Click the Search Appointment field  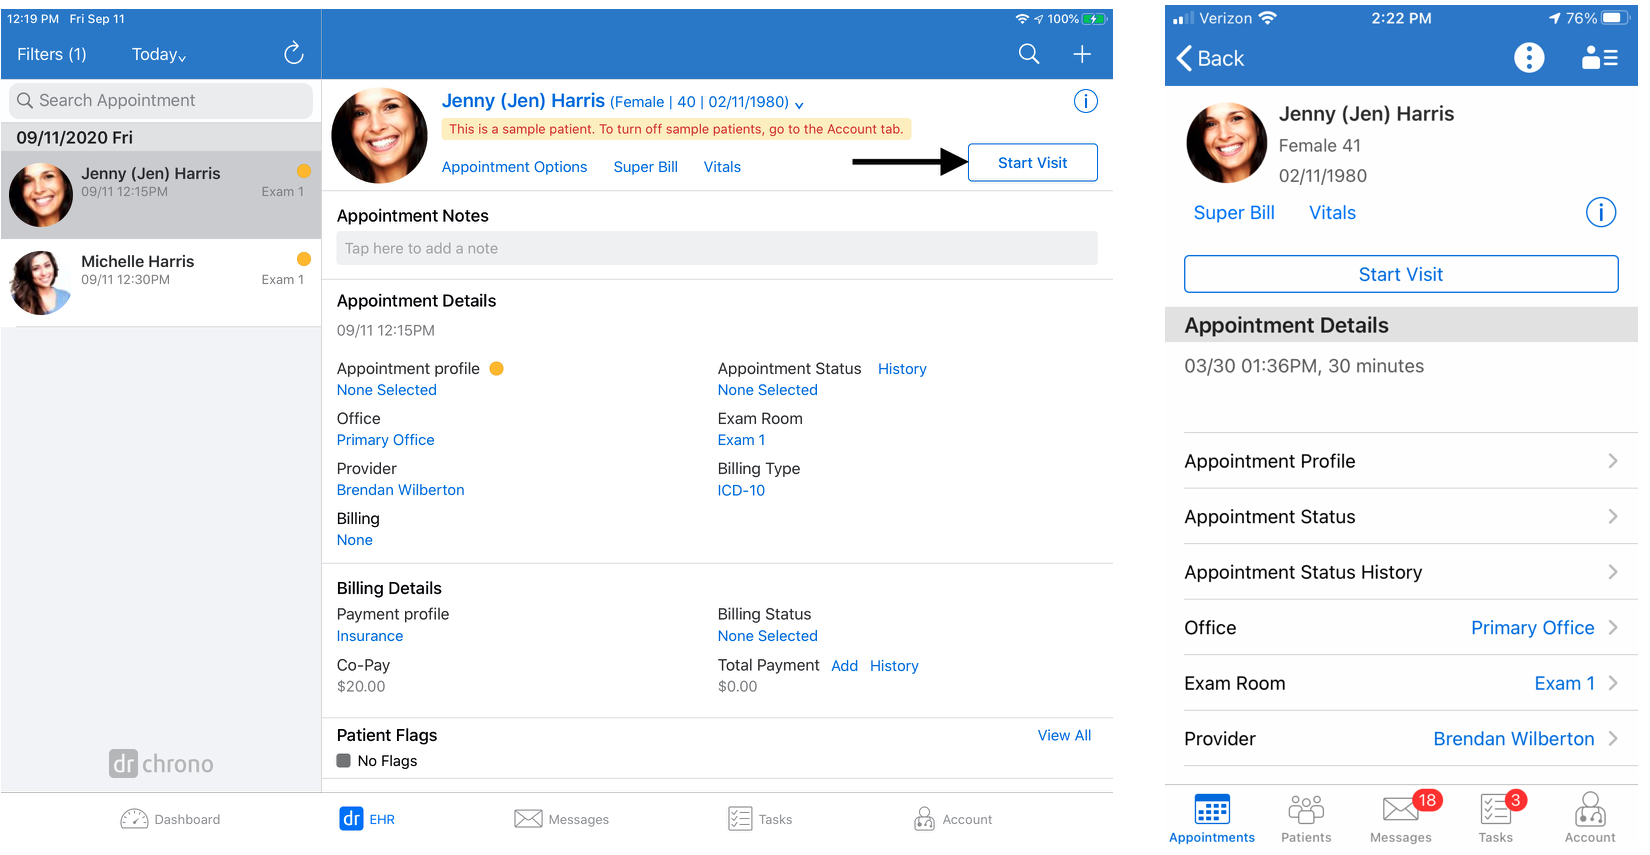161,100
